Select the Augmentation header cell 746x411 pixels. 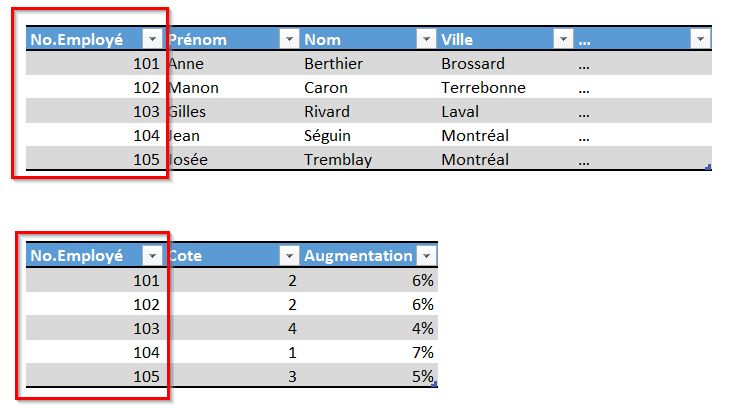tap(358, 255)
